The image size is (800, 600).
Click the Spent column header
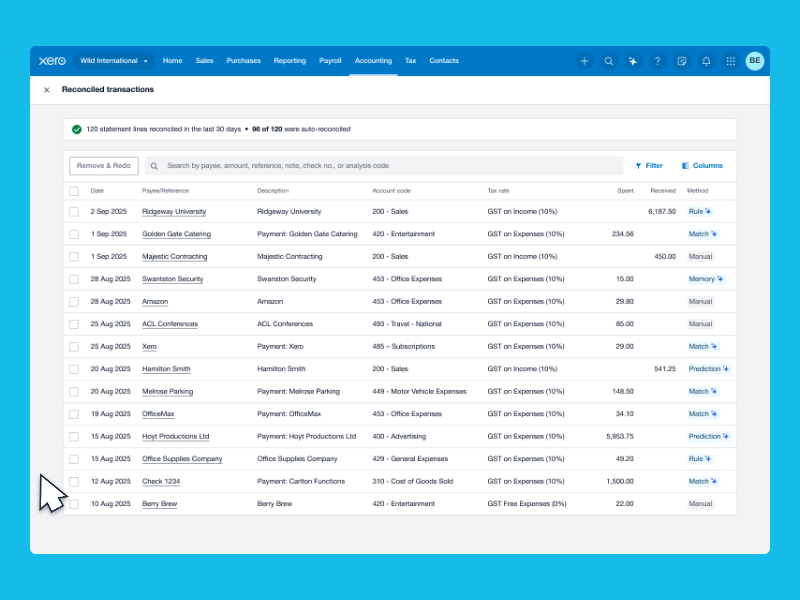point(626,191)
